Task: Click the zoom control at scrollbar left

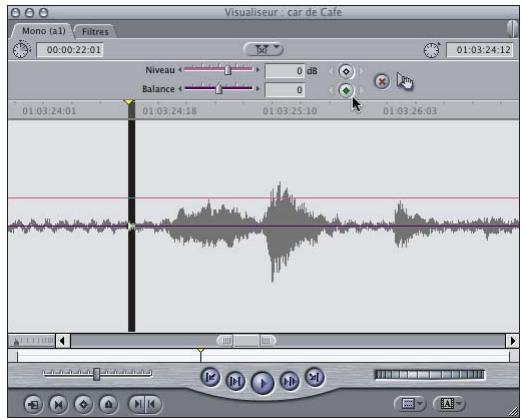Action: coord(32,341)
